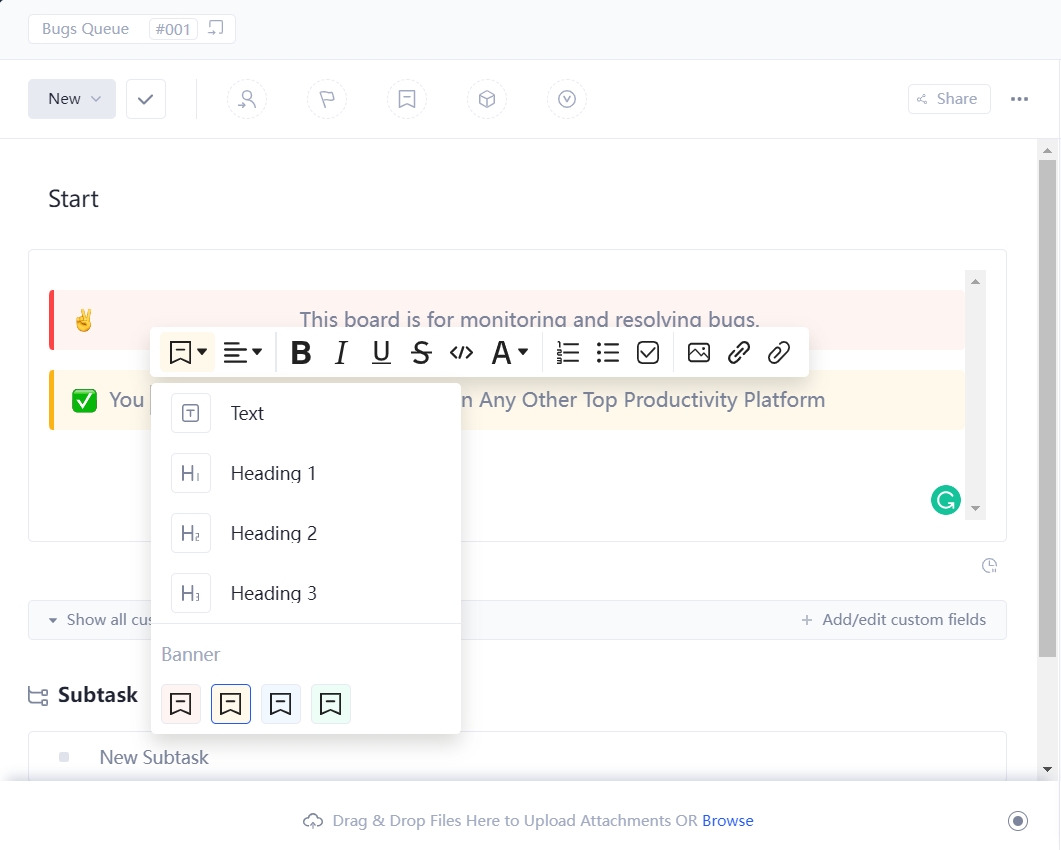Insert a checklist block
The image size is (1061, 850).
coord(648,352)
